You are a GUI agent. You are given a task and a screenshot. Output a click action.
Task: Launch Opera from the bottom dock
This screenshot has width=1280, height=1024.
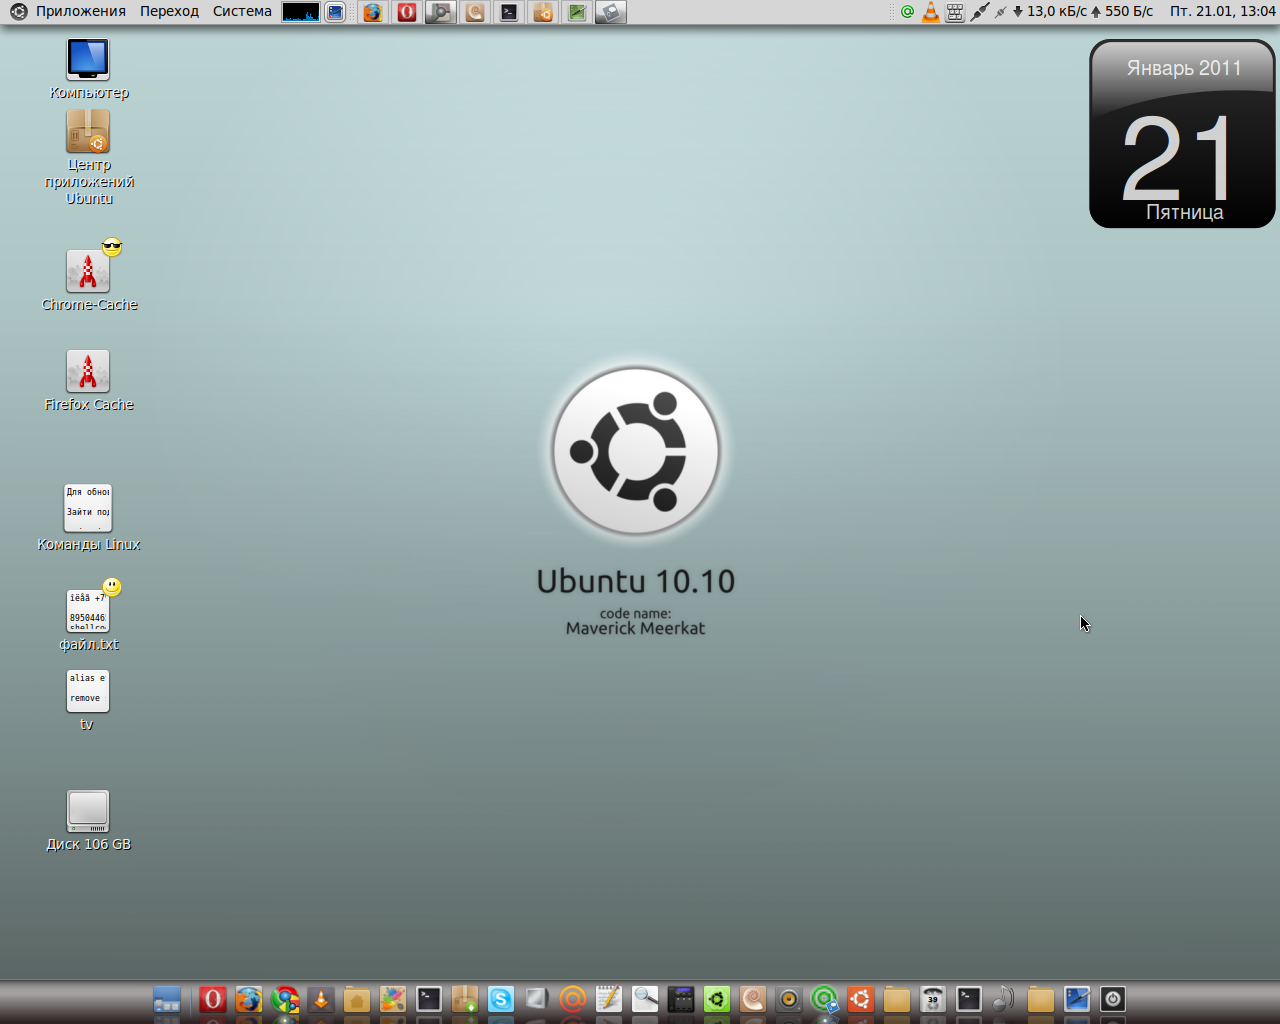212,999
